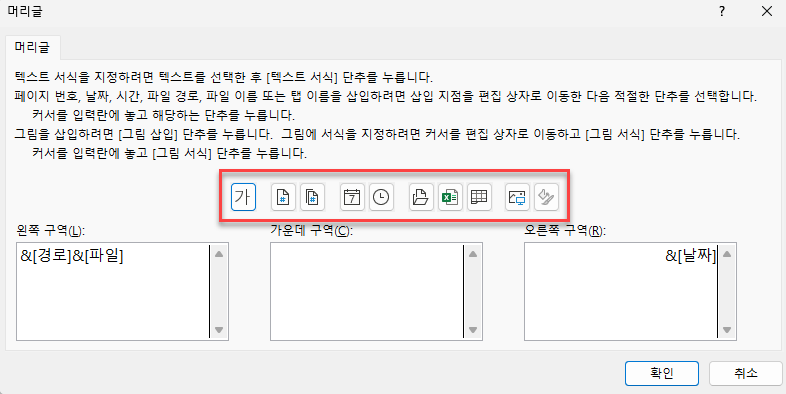Click inside the 왼쪽 구역 text box
This screenshot has width=786, height=394.
point(113,292)
